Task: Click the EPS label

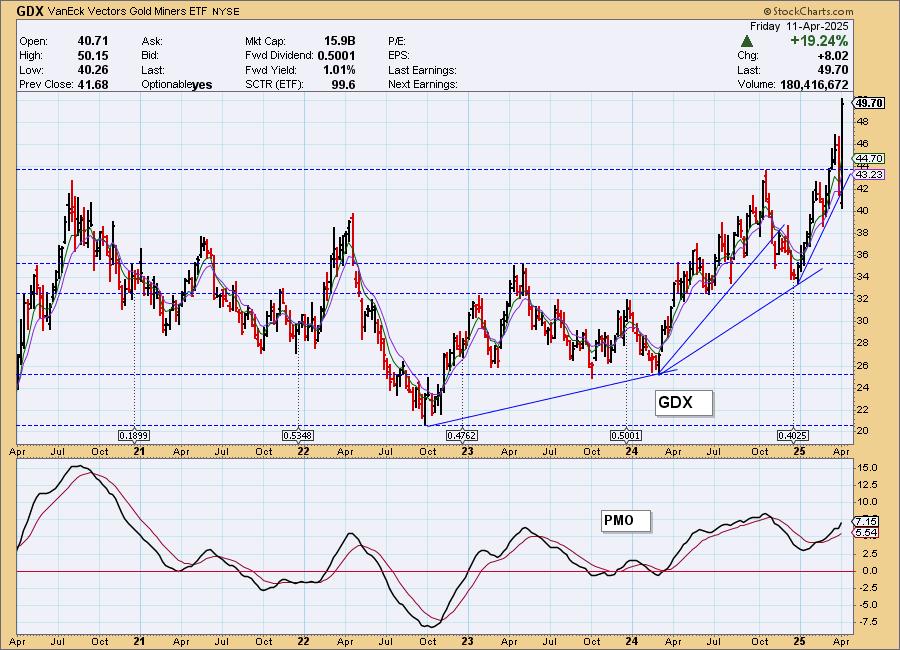Action: click(x=399, y=56)
